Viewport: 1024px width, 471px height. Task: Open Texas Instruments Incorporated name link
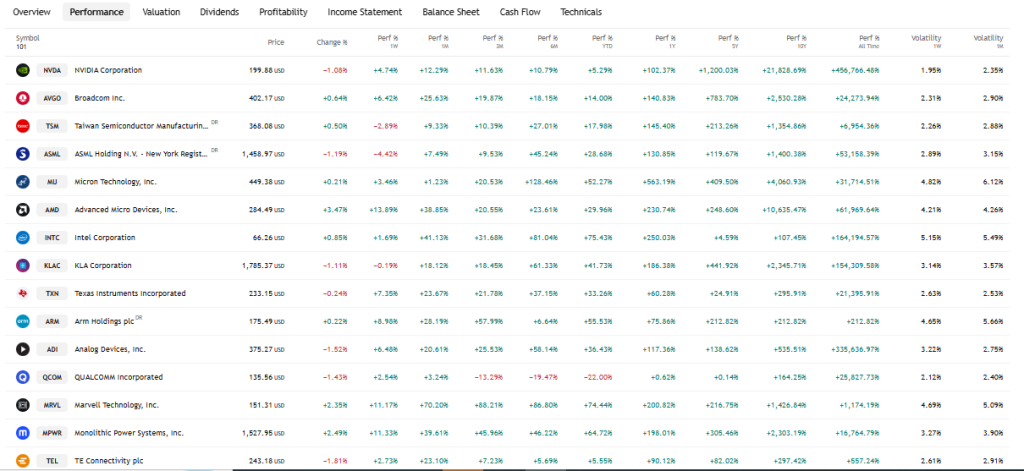(x=130, y=293)
